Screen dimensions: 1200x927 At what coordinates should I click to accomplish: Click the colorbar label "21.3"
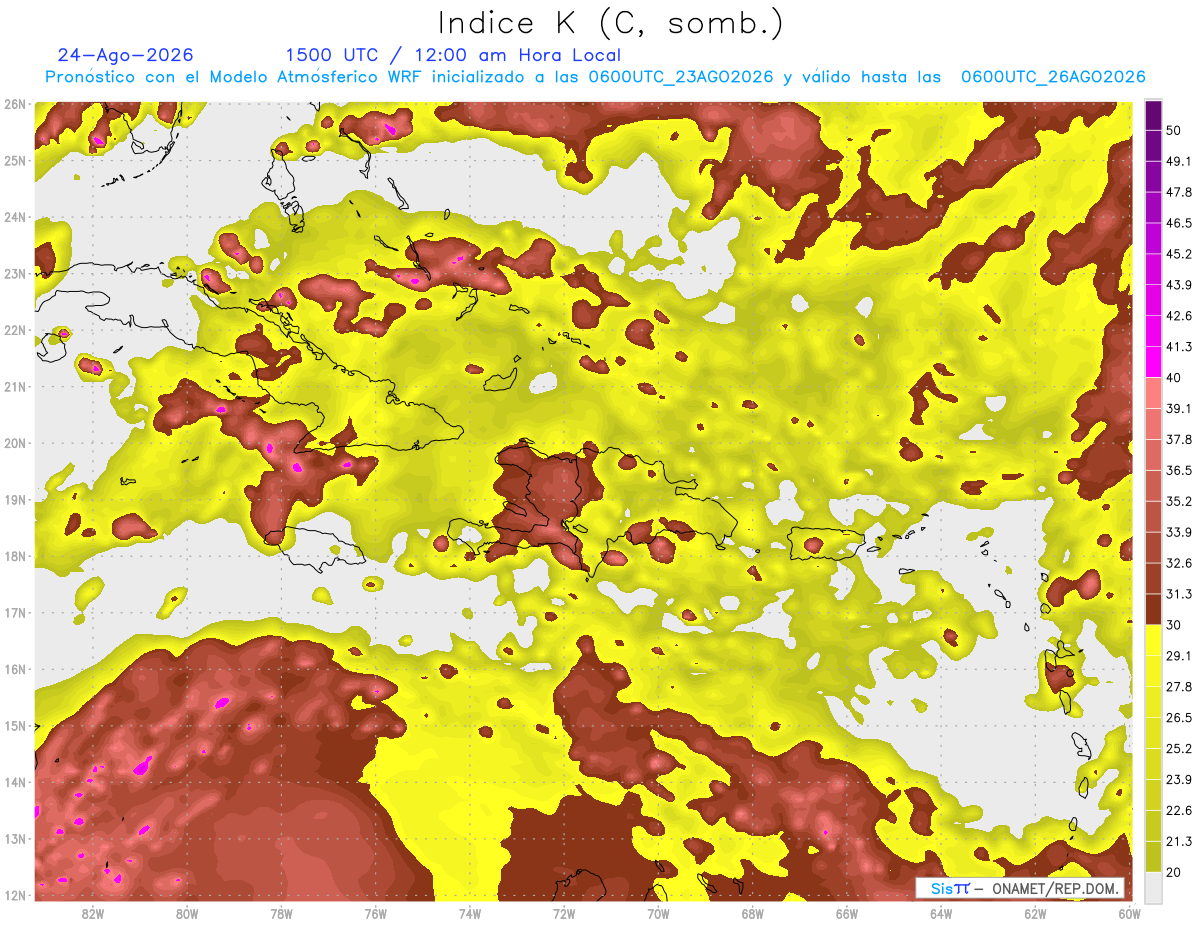click(x=1180, y=841)
